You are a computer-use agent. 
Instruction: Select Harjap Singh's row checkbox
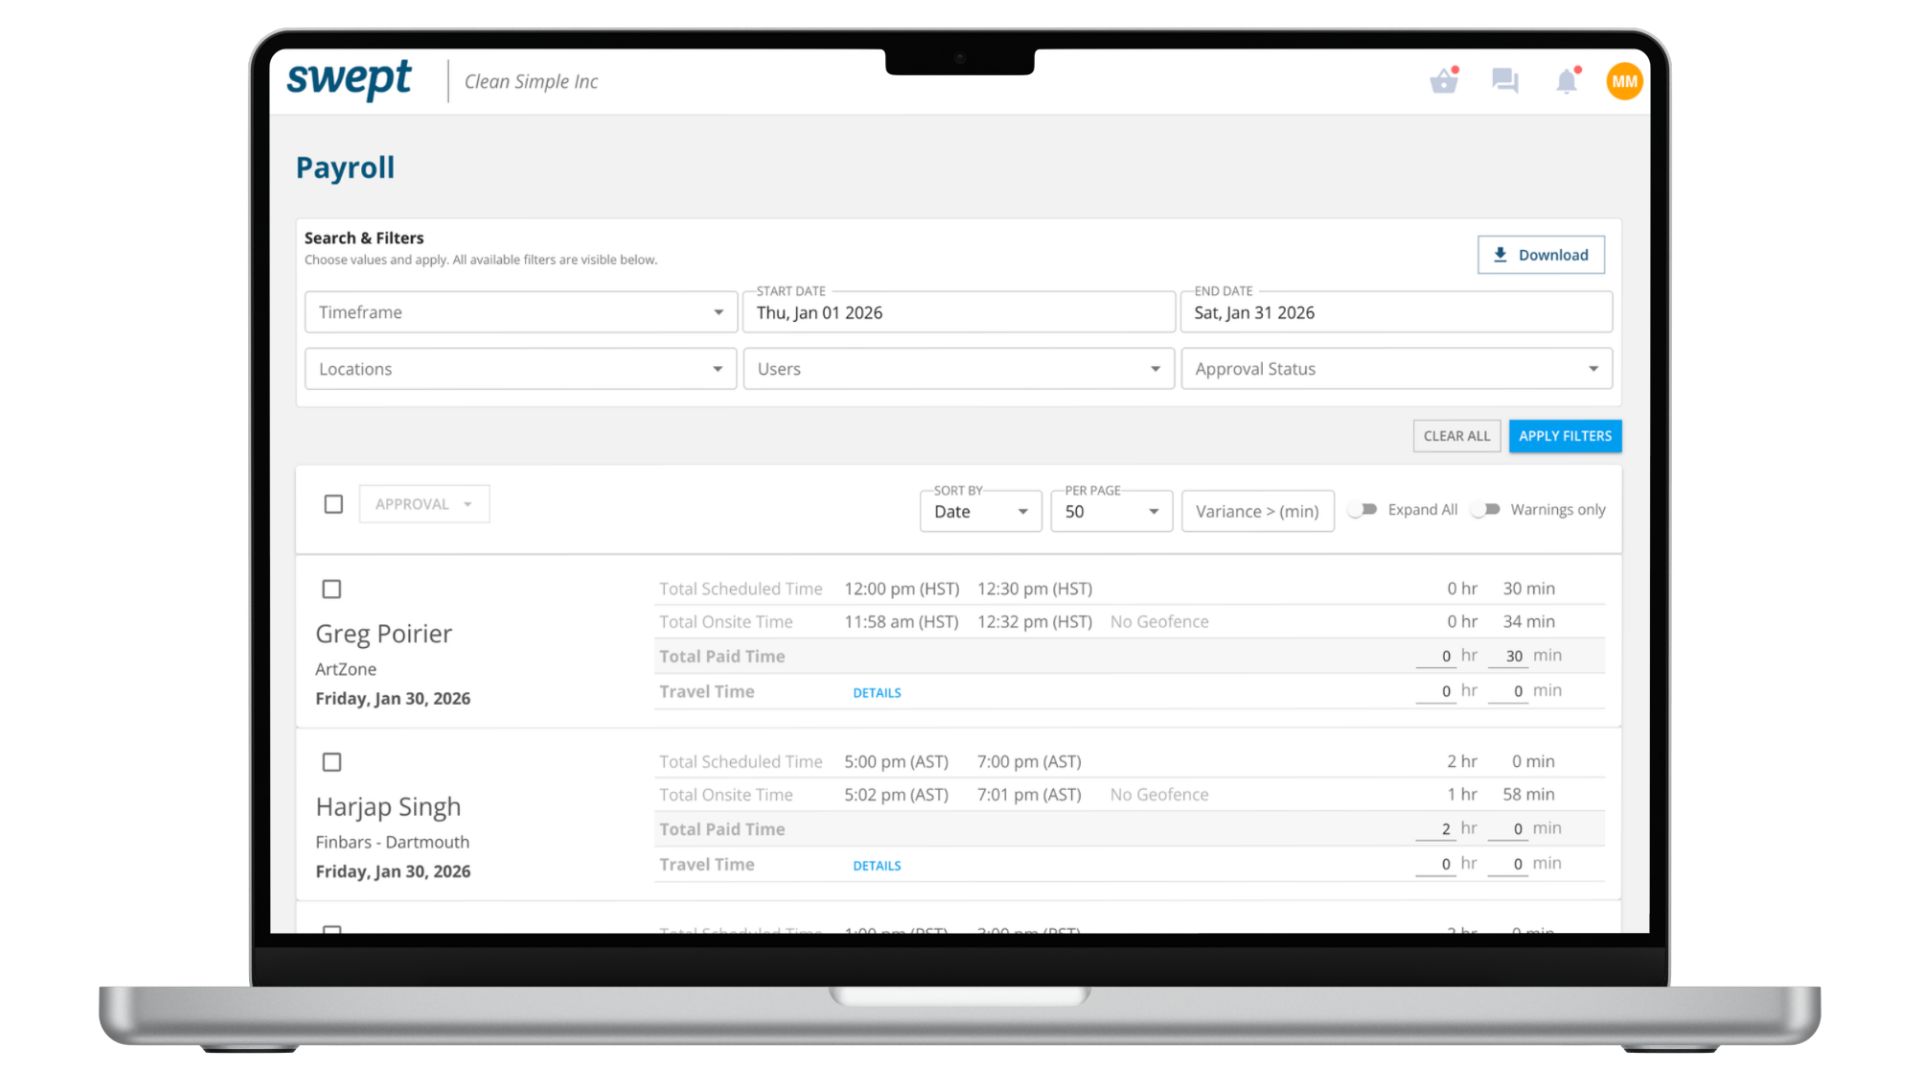(x=332, y=762)
